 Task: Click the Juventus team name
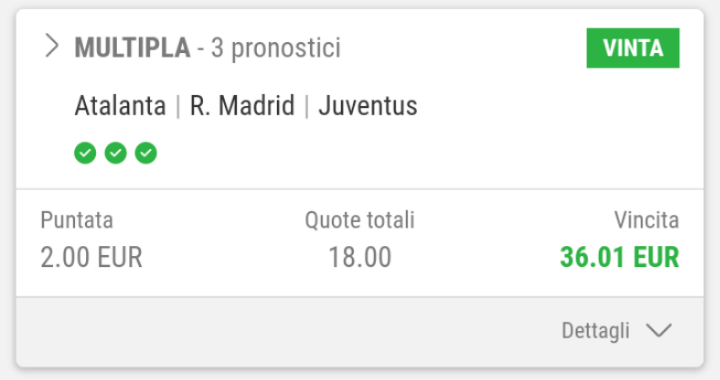pyautogui.click(x=368, y=106)
